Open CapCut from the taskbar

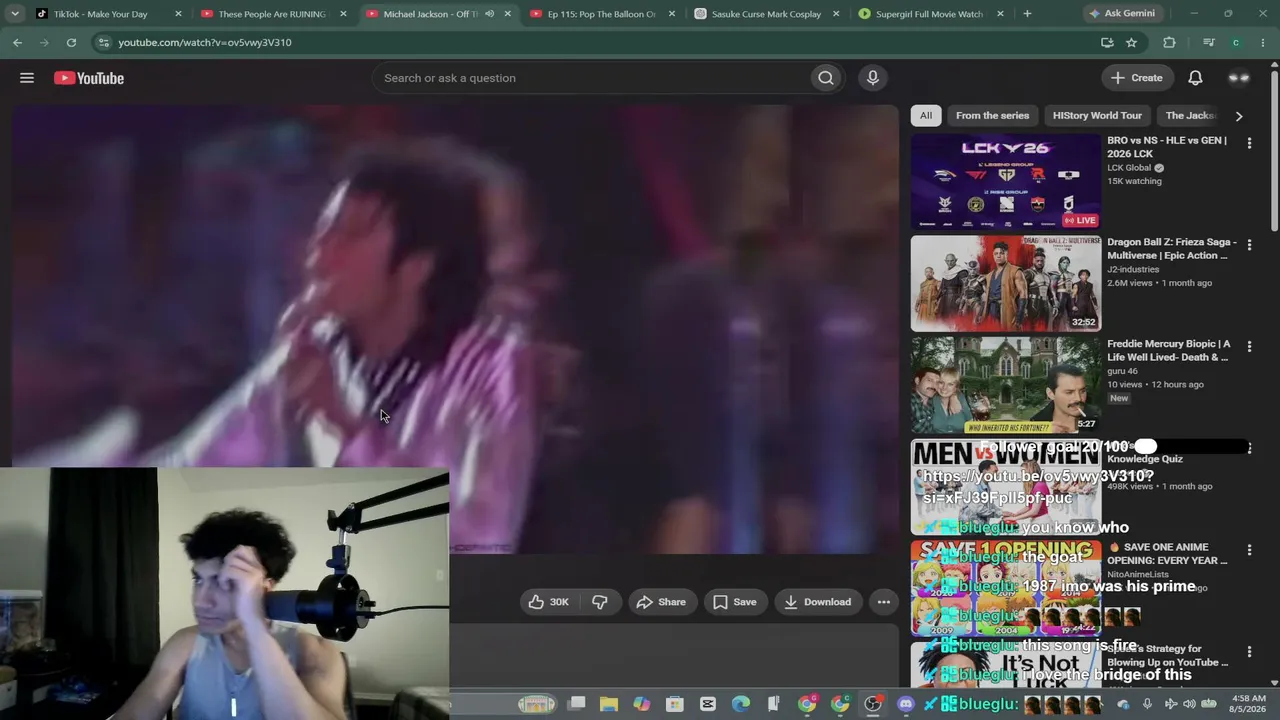coord(708,704)
